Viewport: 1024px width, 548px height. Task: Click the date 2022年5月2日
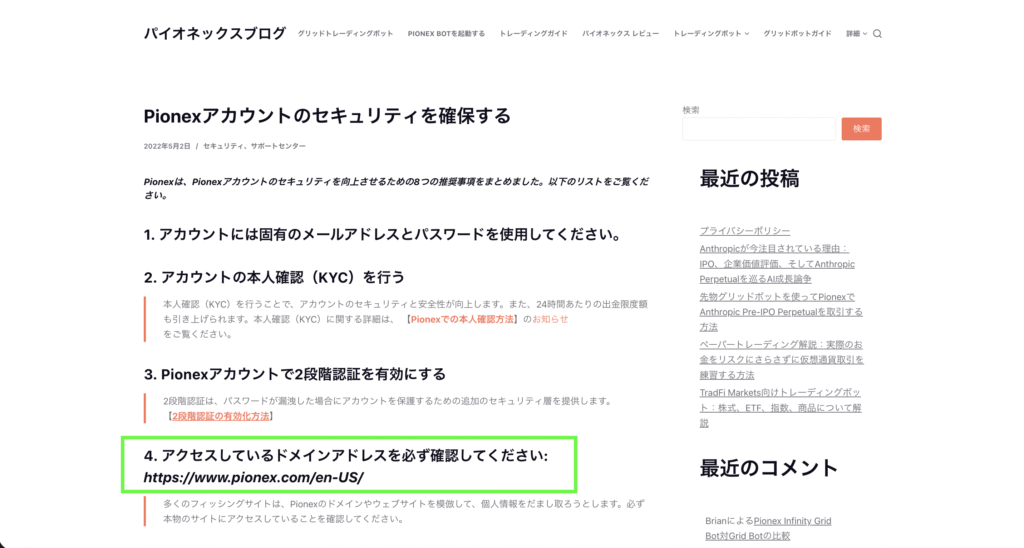[167, 146]
